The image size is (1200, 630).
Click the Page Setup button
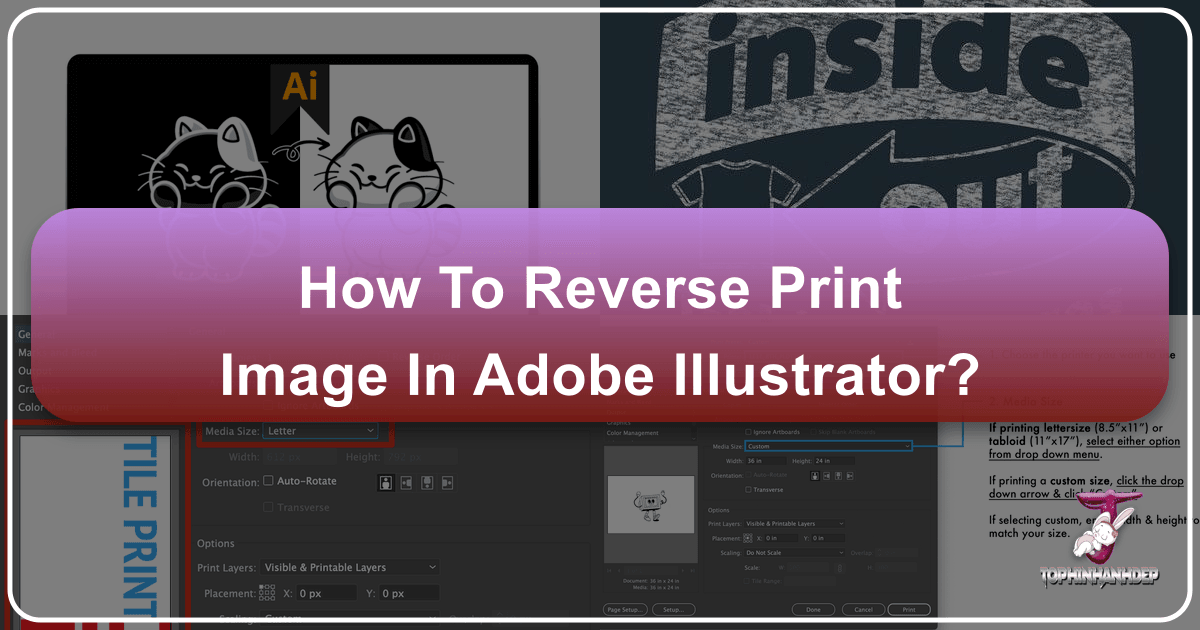coord(625,609)
